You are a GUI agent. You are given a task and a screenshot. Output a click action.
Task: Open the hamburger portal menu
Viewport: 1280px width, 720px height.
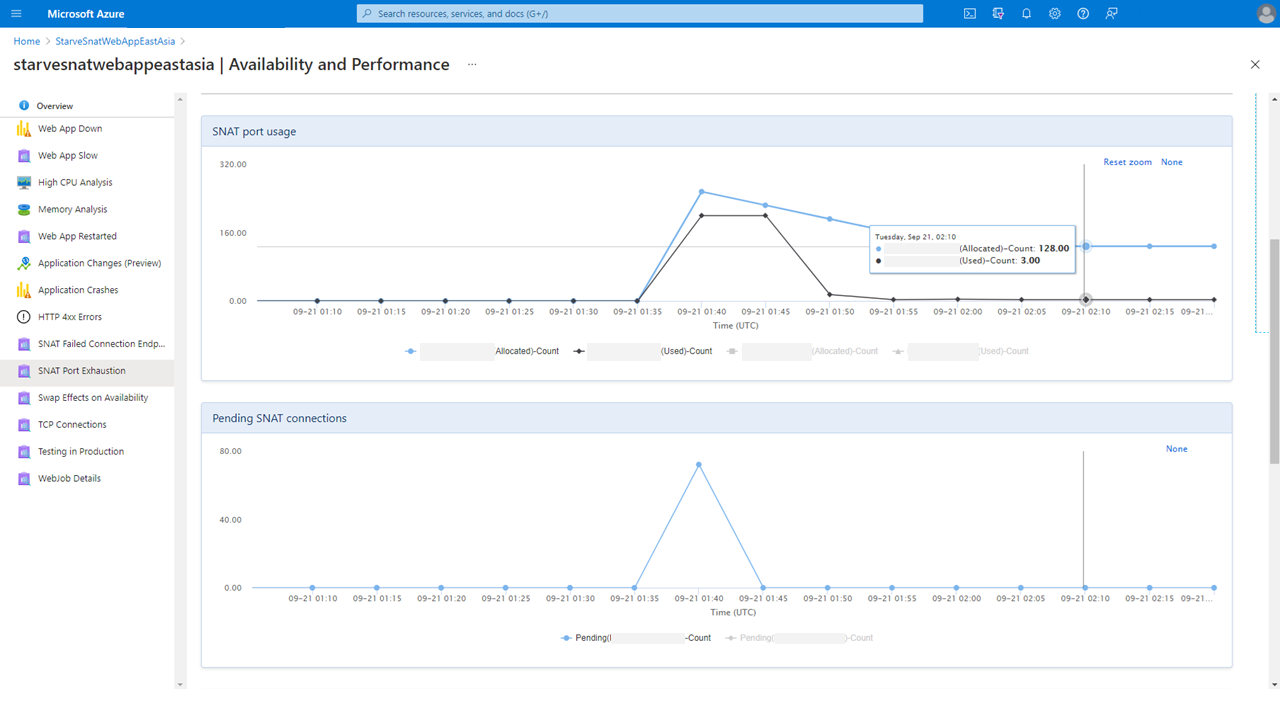point(16,14)
